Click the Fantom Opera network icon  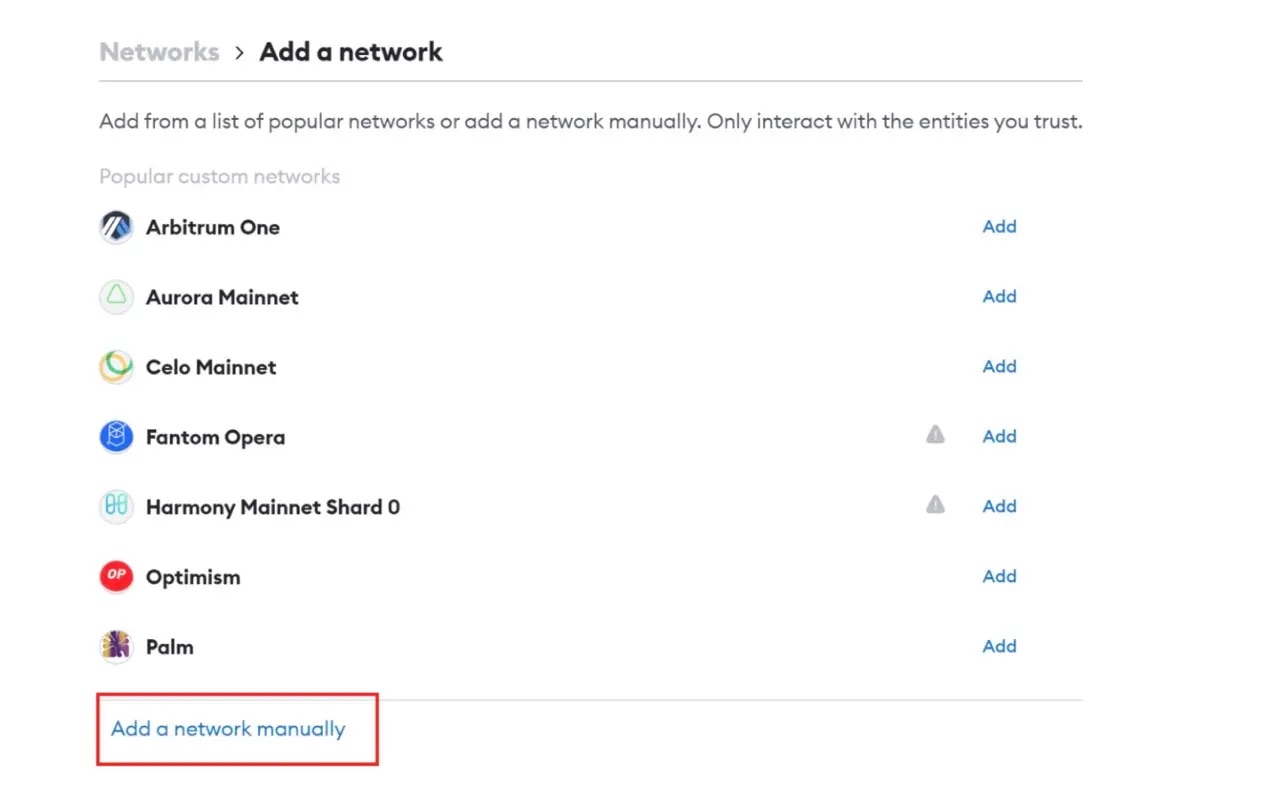coord(116,437)
